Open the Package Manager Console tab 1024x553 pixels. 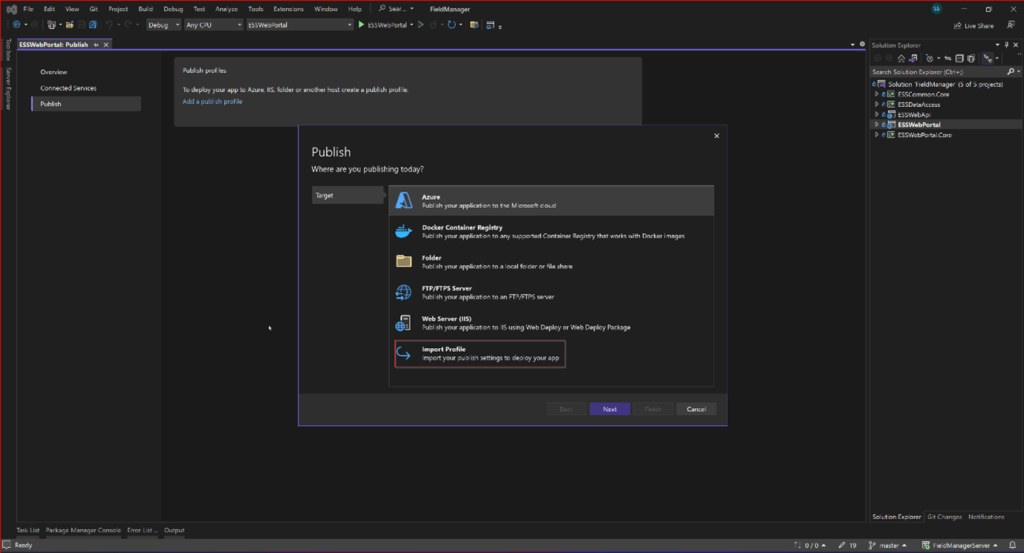83,530
